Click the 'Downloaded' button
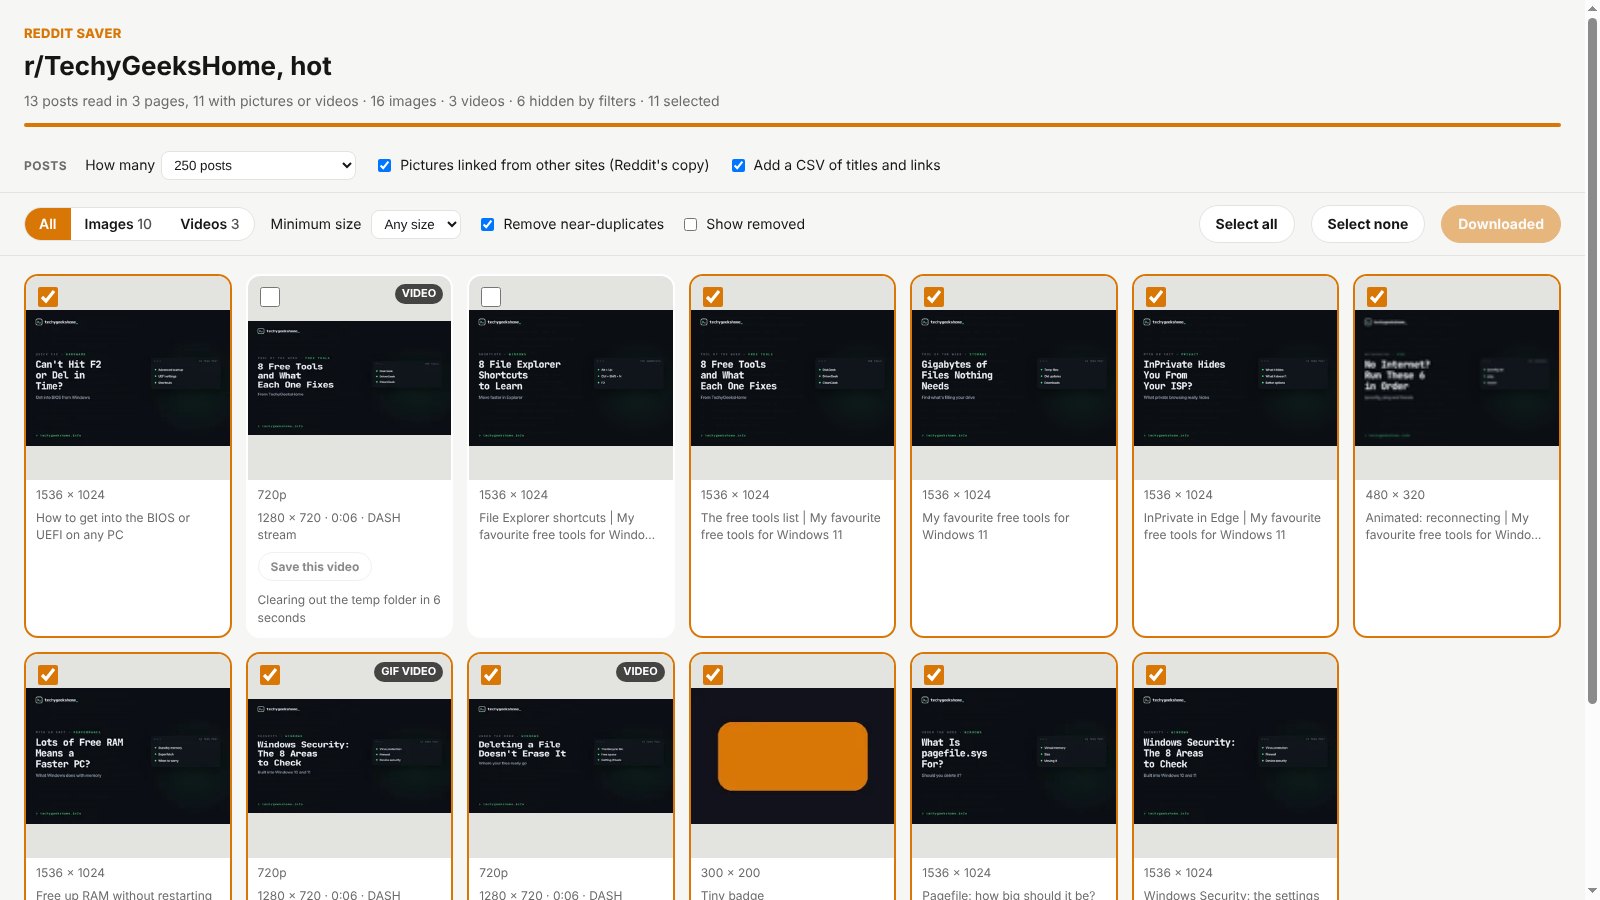 (x=1500, y=224)
